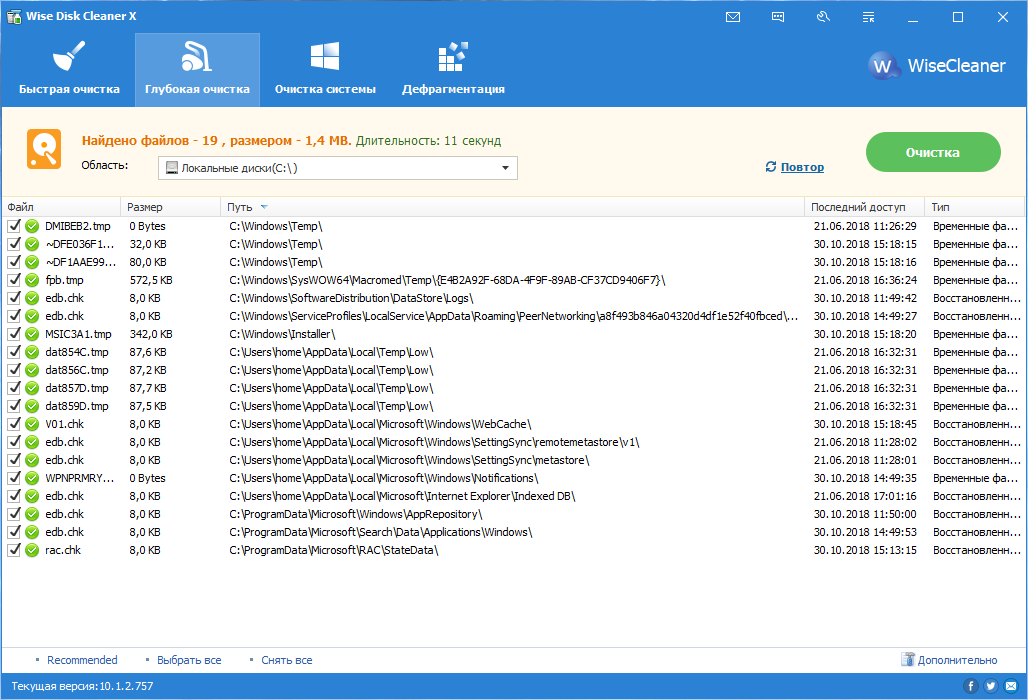Toggle checkbox for rac.chk file
Viewport: 1028px width, 700px height.
click(x=14, y=550)
